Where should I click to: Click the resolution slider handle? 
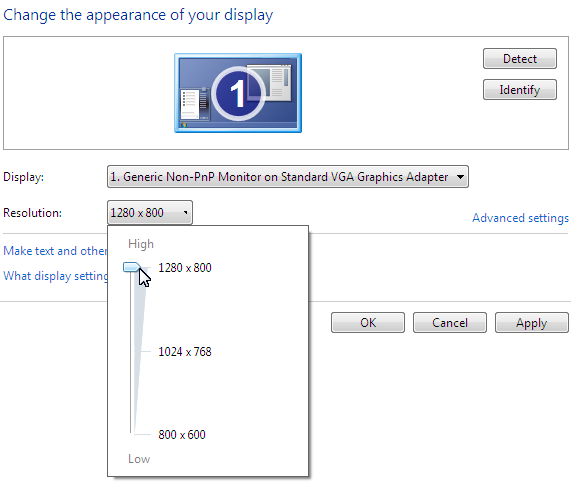tap(131, 267)
